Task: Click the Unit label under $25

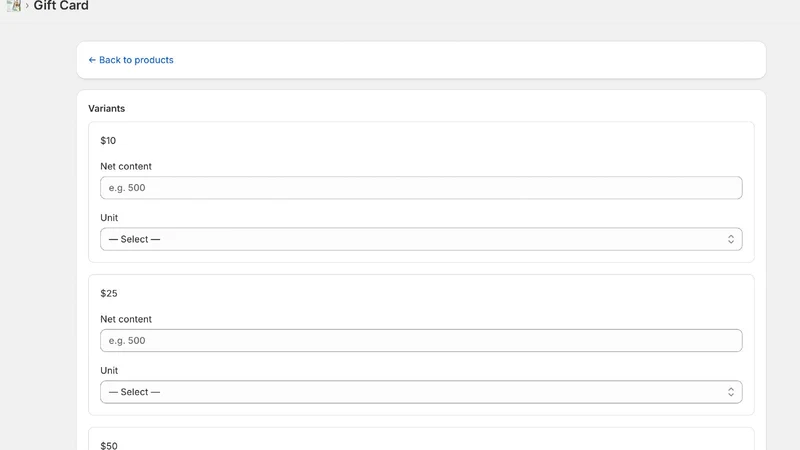Action: click(x=109, y=370)
